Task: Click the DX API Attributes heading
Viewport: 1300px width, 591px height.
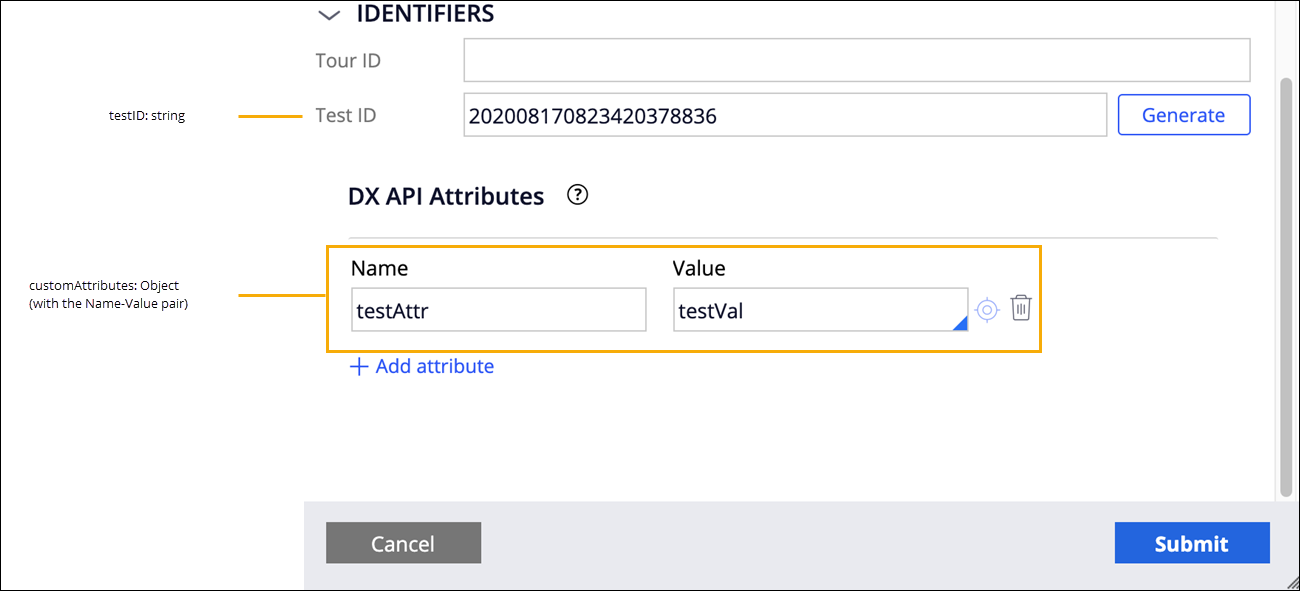Action: pyautogui.click(x=445, y=196)
